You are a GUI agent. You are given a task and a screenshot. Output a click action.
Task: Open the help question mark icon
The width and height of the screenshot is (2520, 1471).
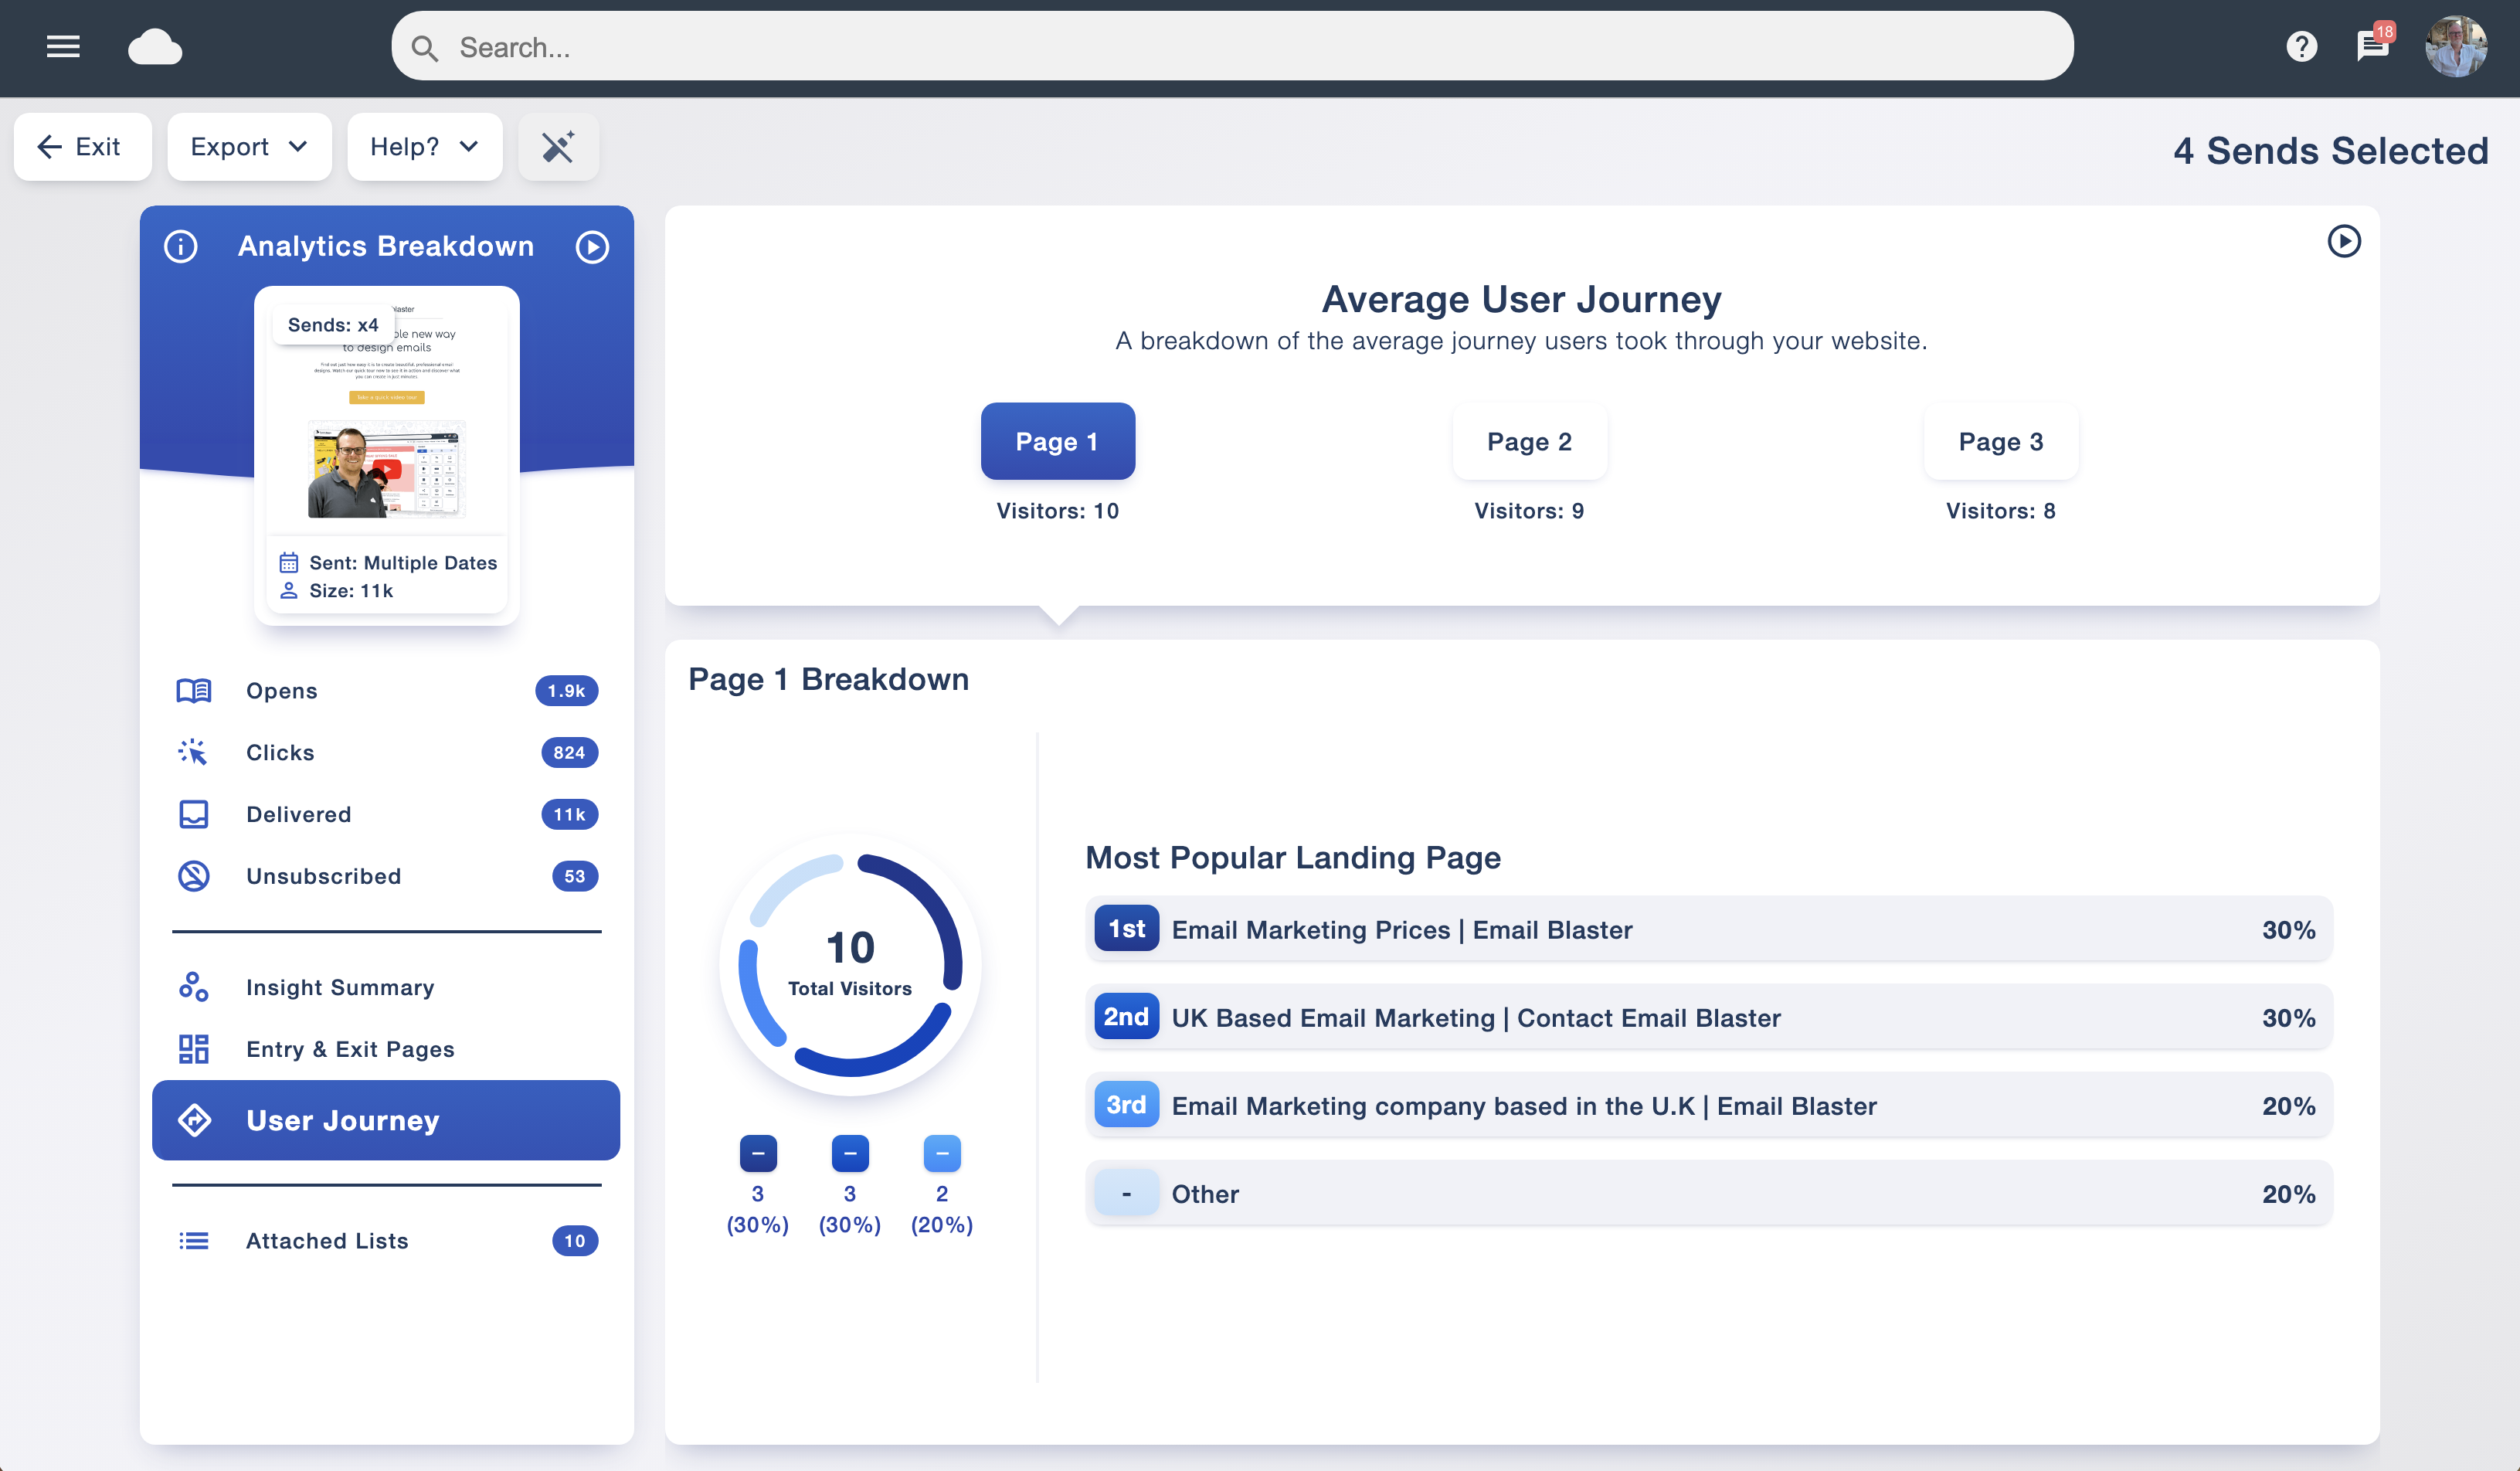[2301, 46]
